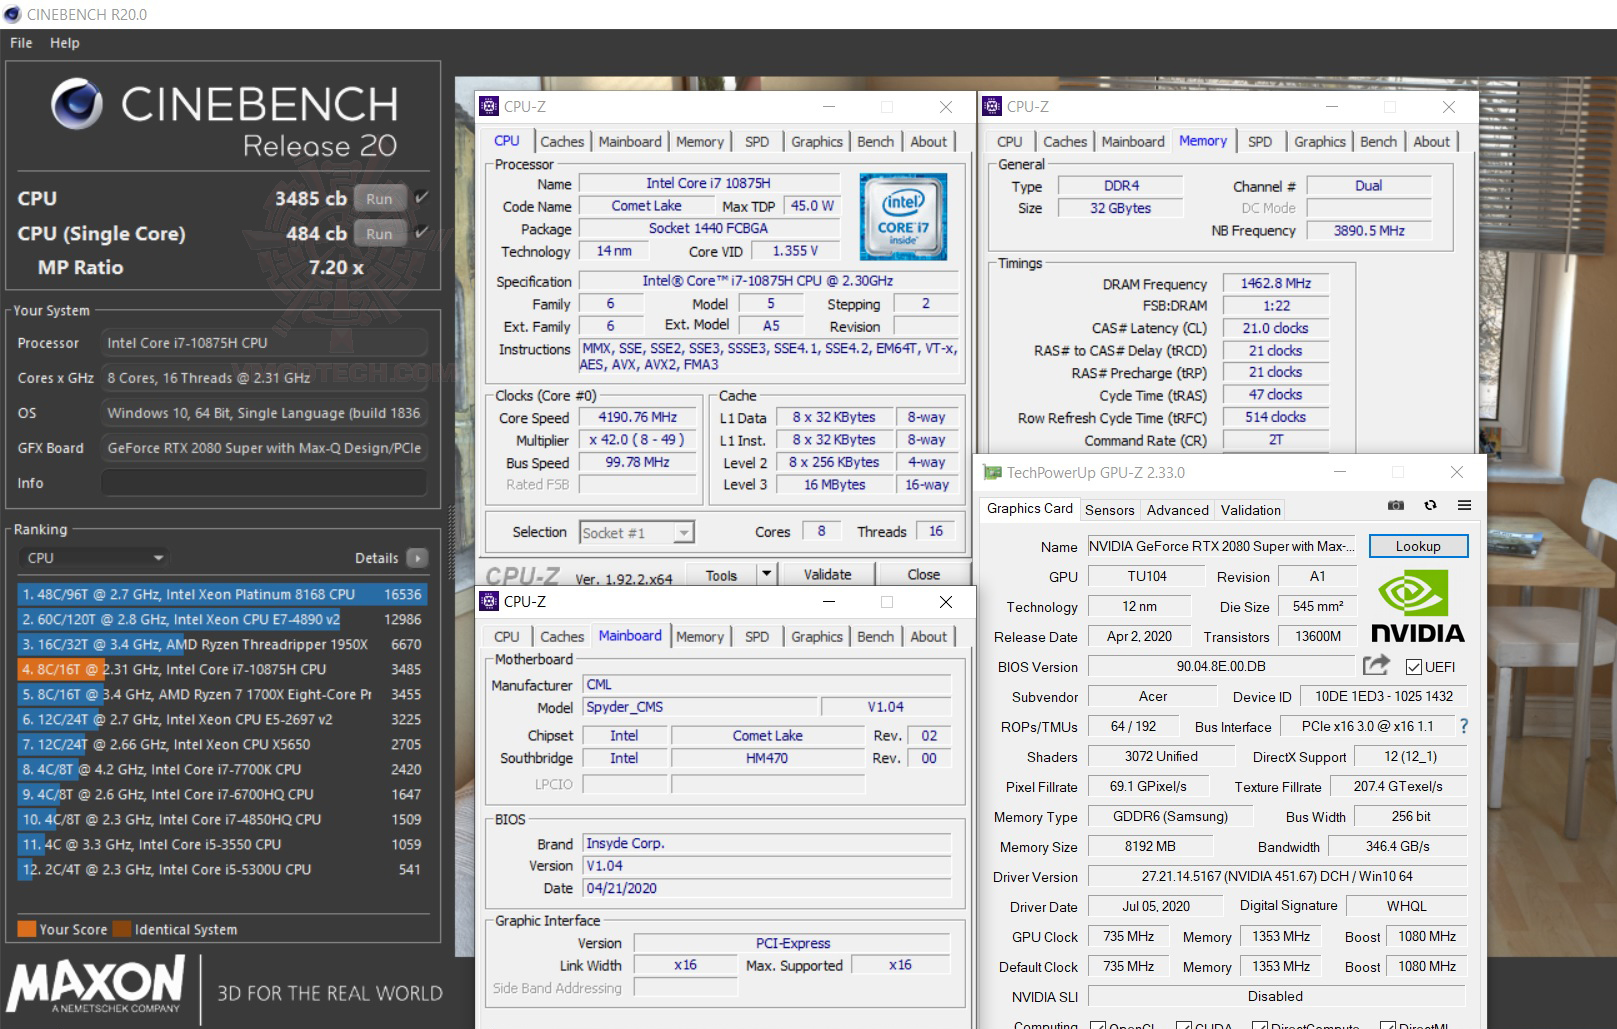
Task: Toggle the checkmark next to the CPU Run button
Action: click(422, 197)
